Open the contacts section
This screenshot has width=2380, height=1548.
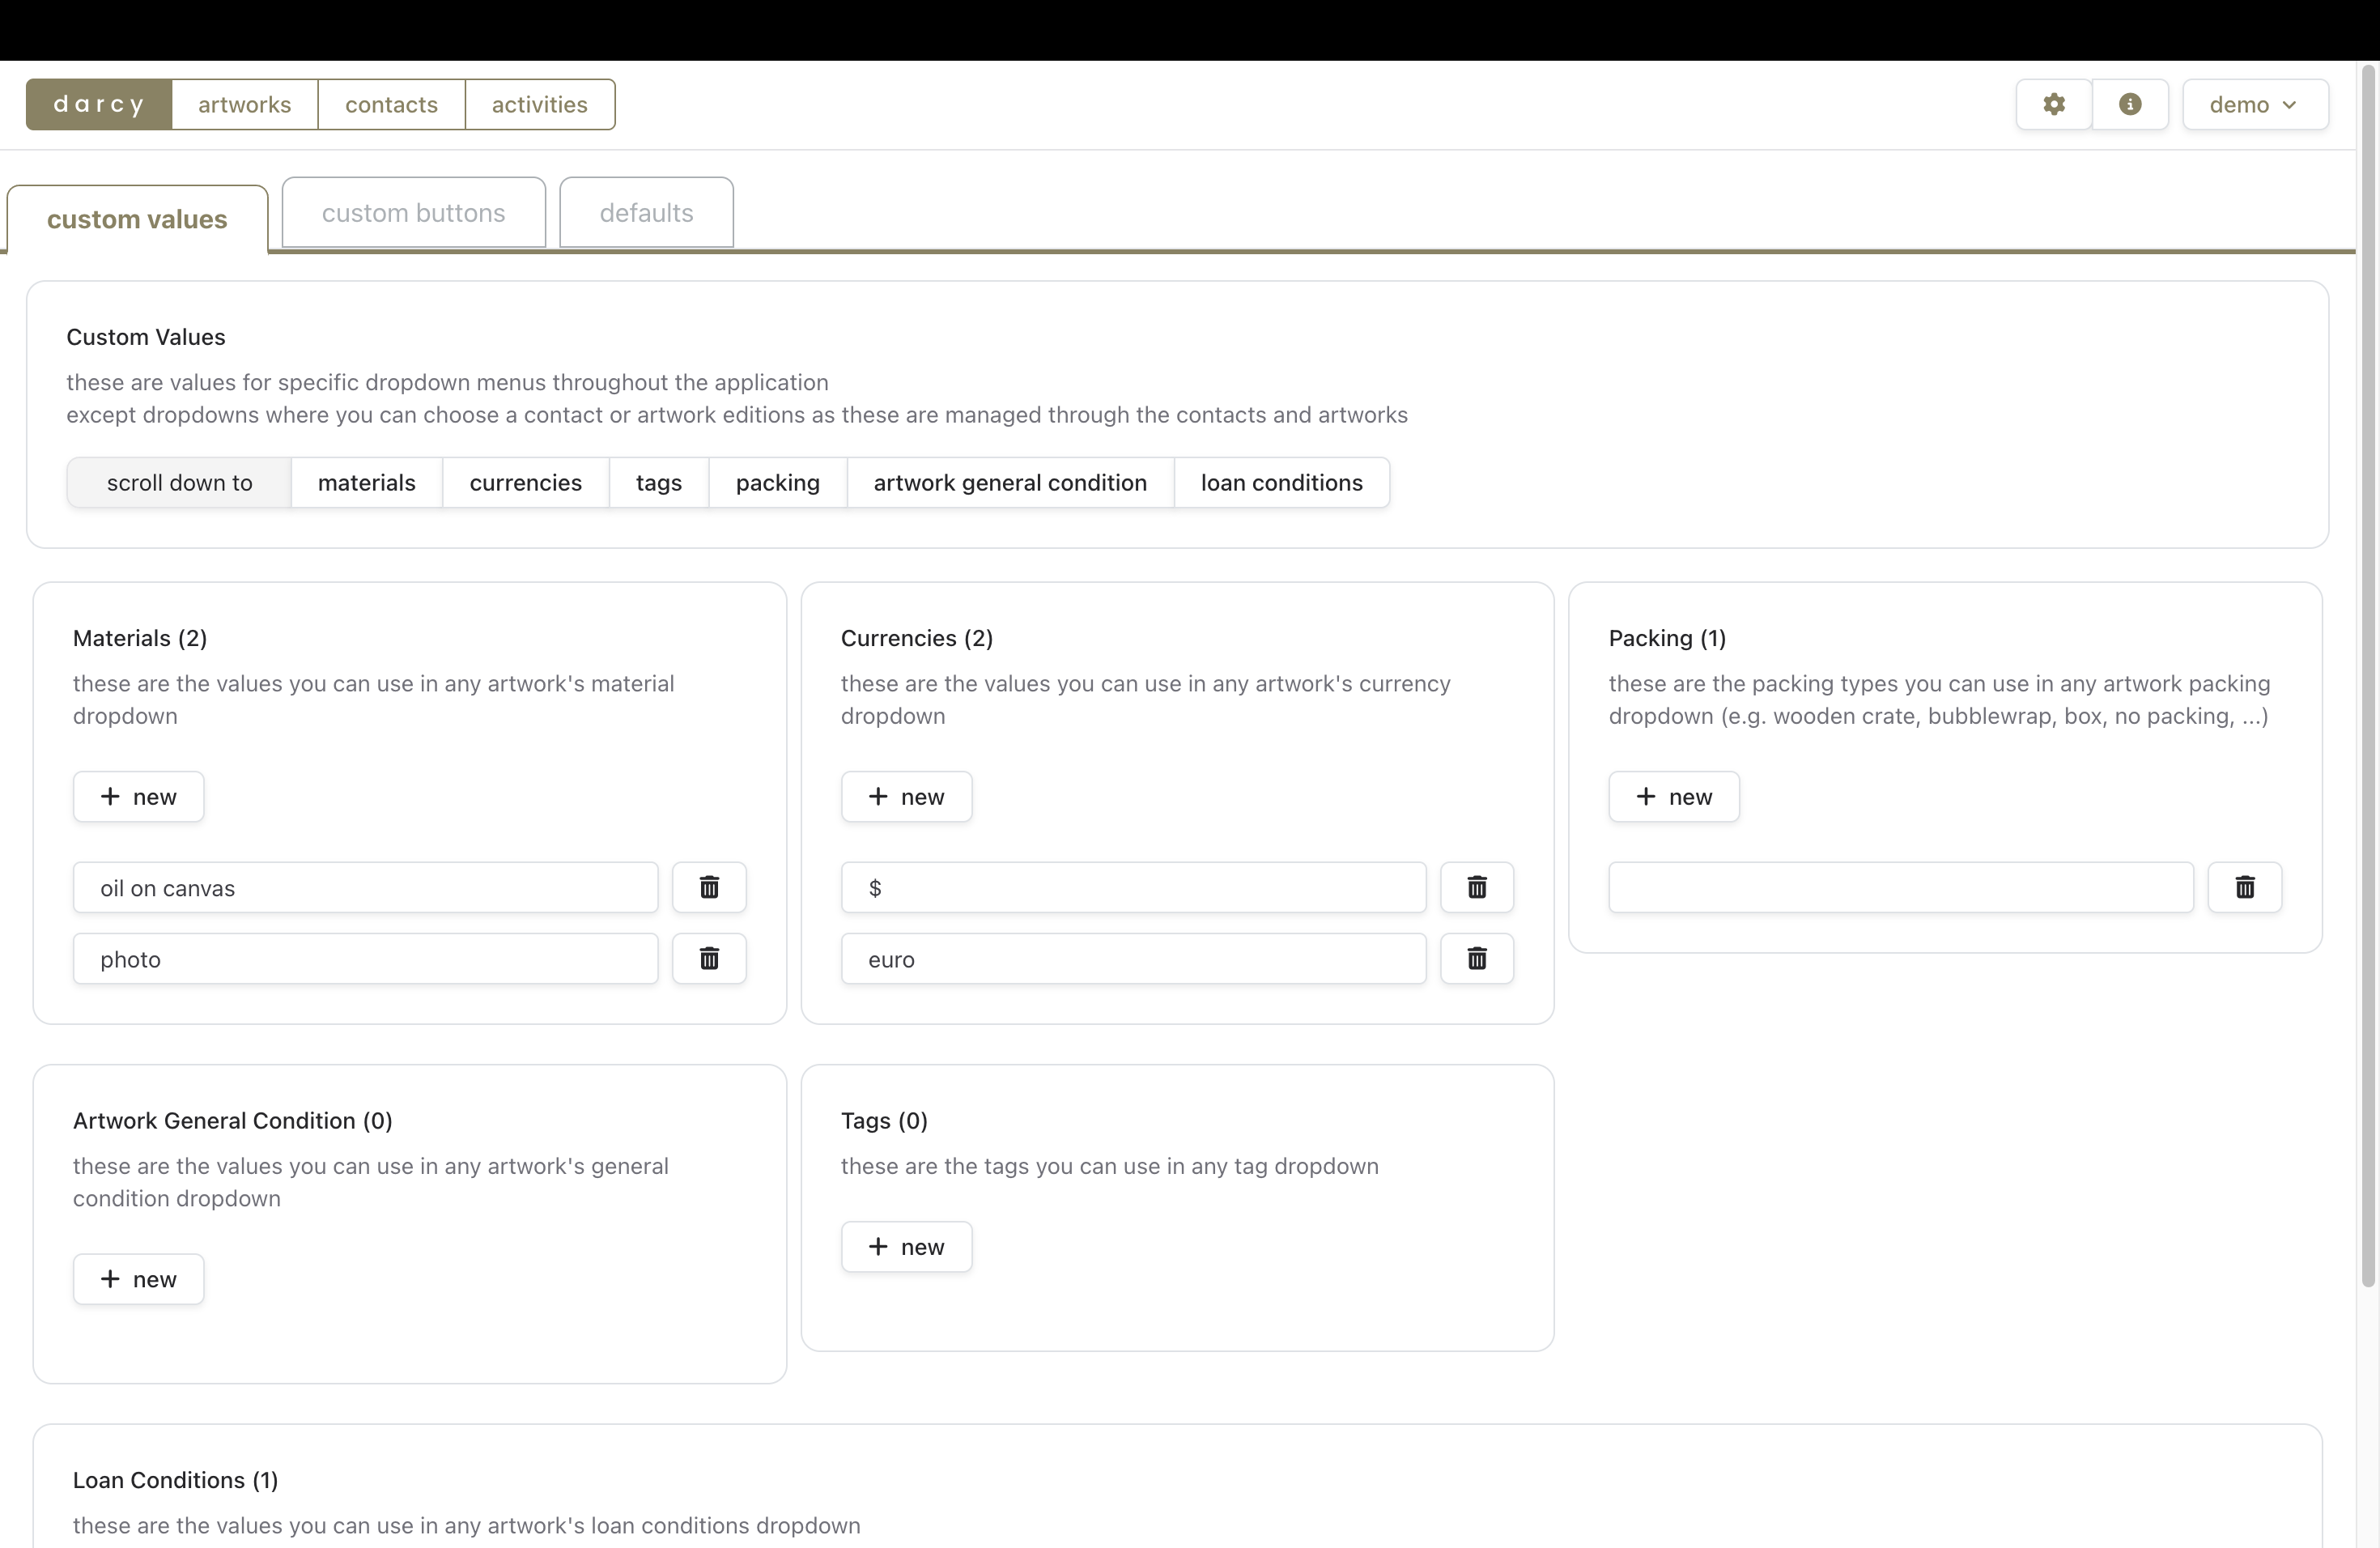coord(391,104)
